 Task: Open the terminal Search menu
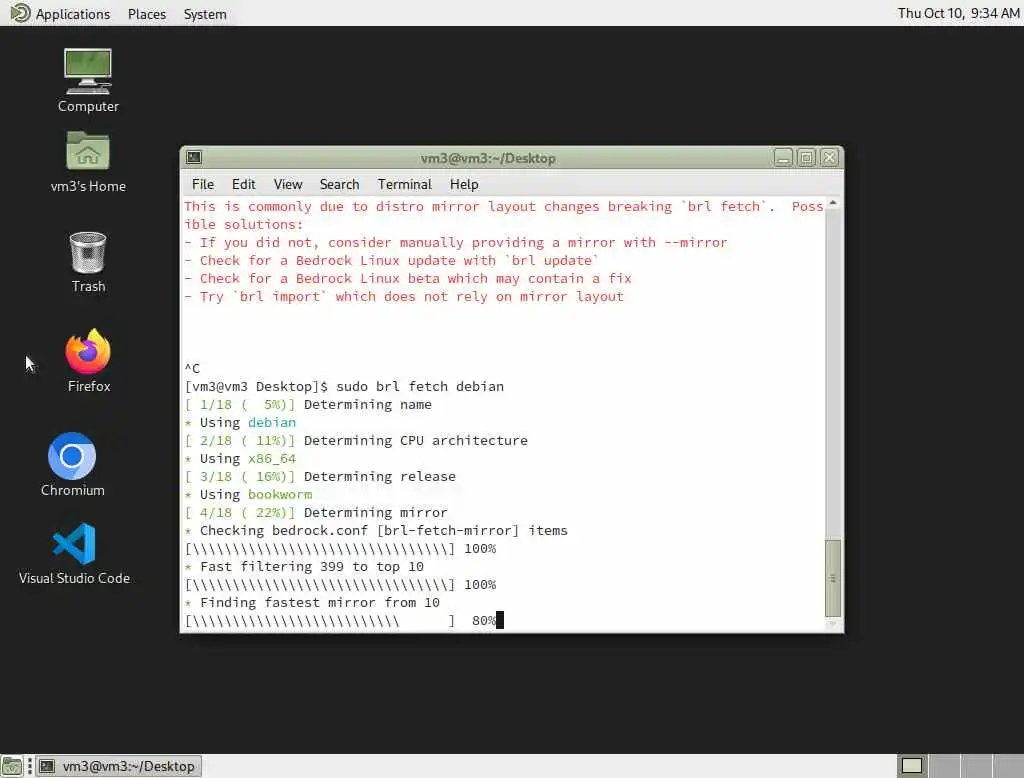(340, 184)
